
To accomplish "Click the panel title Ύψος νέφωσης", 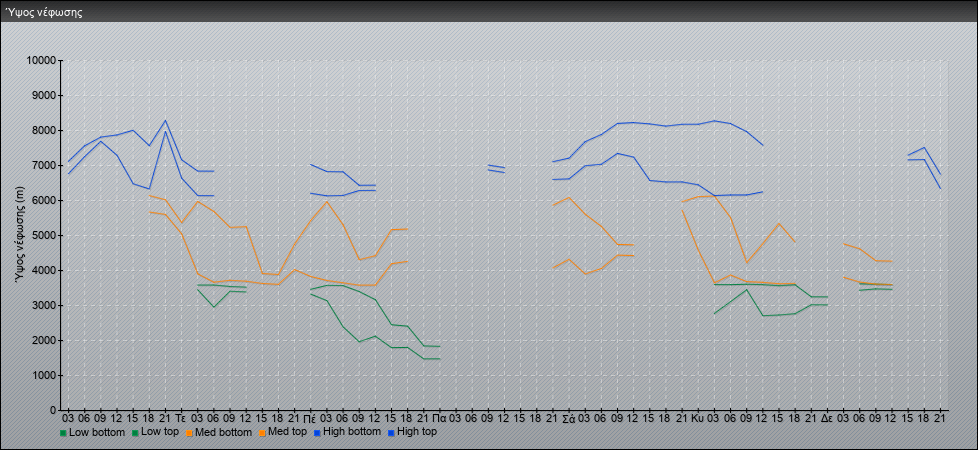I will [44, 12].
